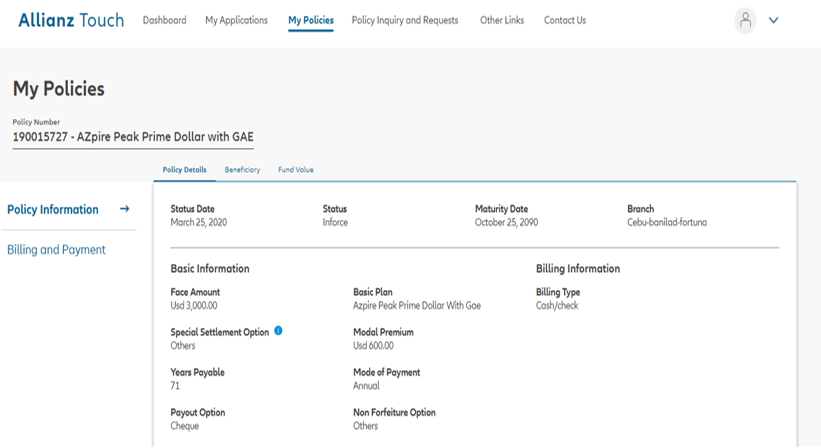Viewport: 821px width, 448px height.
Task: Select My Policies in the top navigation
Action: (x=311, y=20)
